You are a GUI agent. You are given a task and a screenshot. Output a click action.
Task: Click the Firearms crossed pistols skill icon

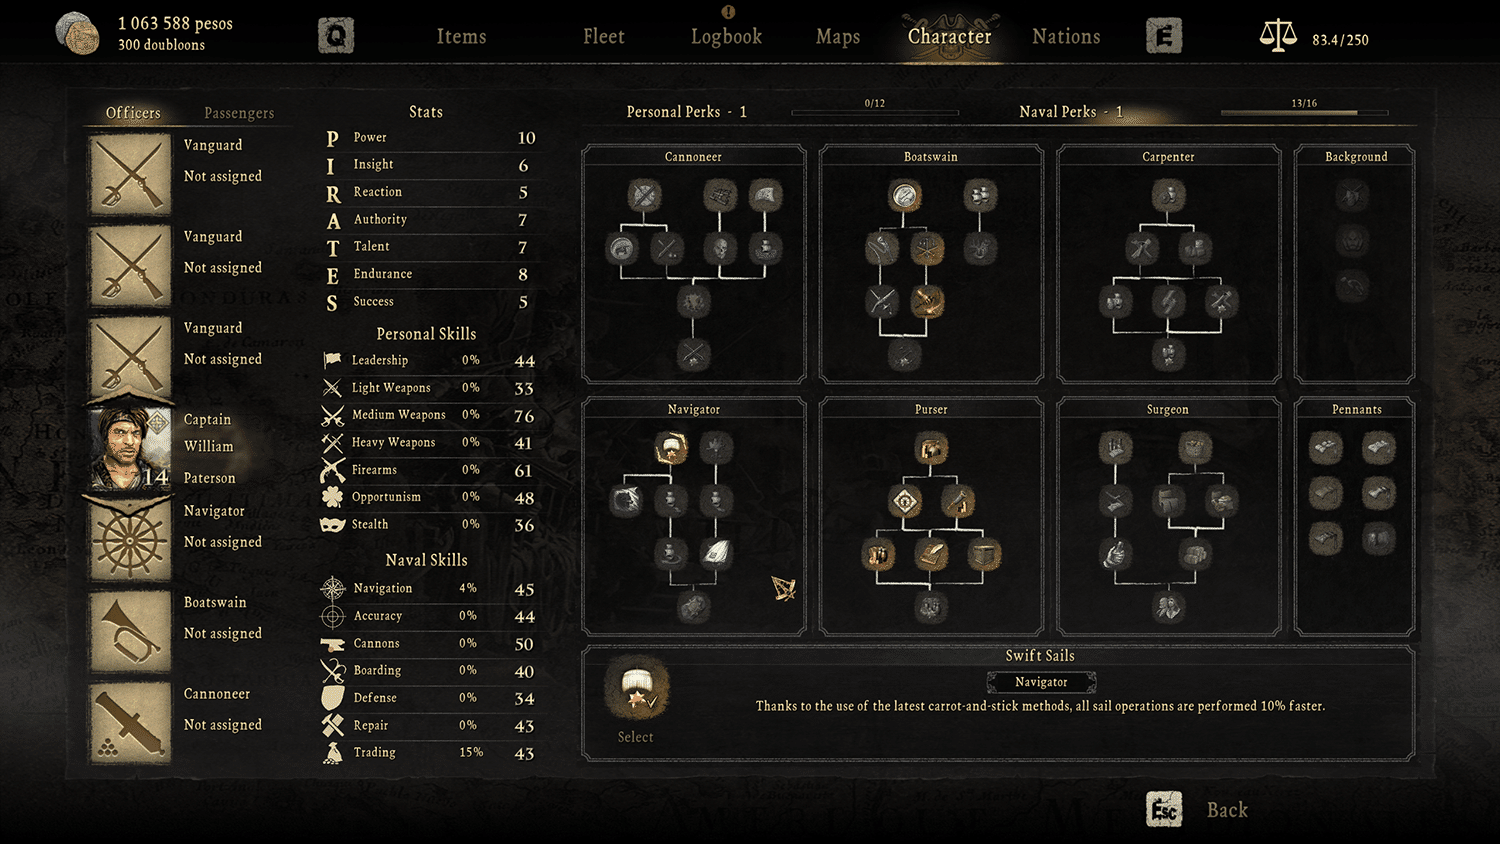332,470
